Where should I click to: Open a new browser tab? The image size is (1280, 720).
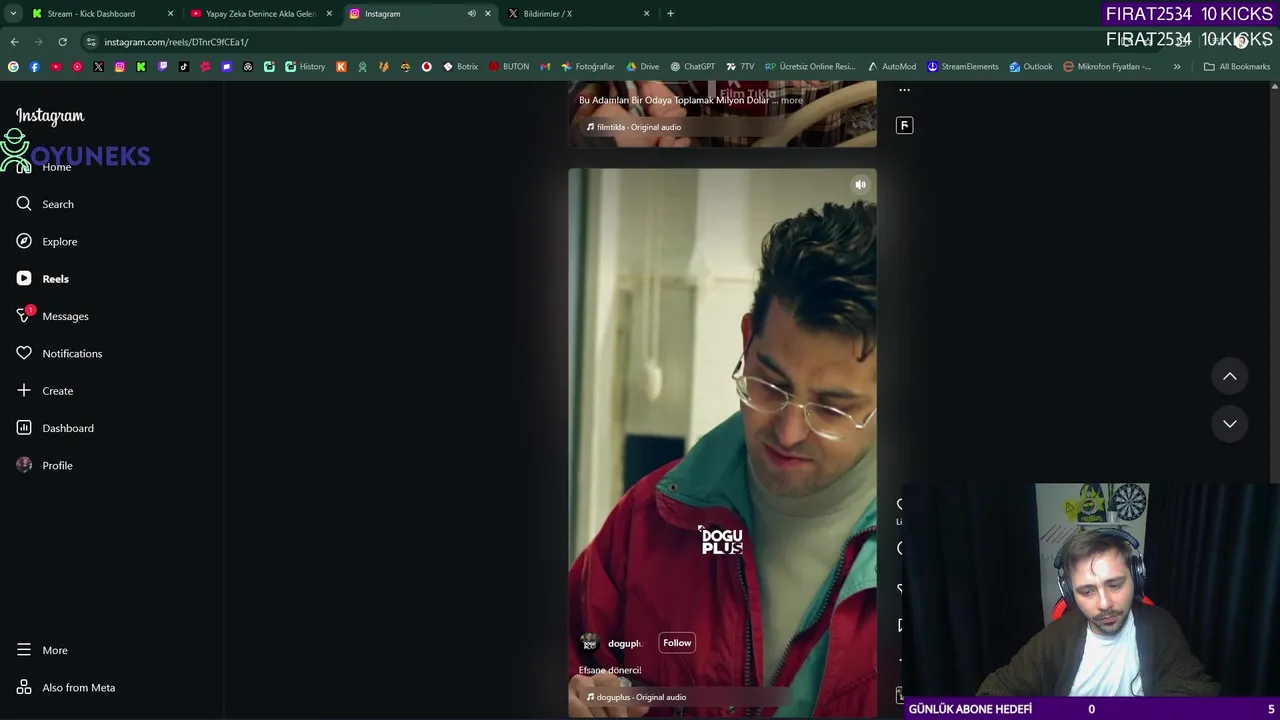click(x=670, y=14)
